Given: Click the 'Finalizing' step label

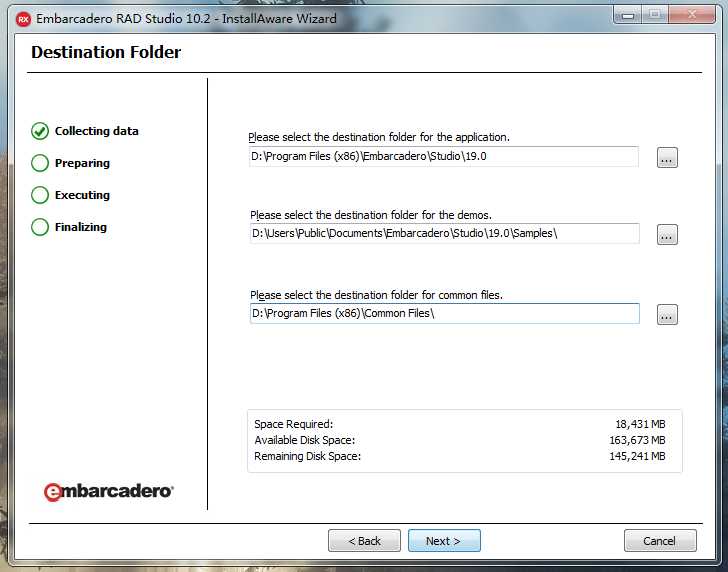Looking at the screenshot, I should pos(81,227).
